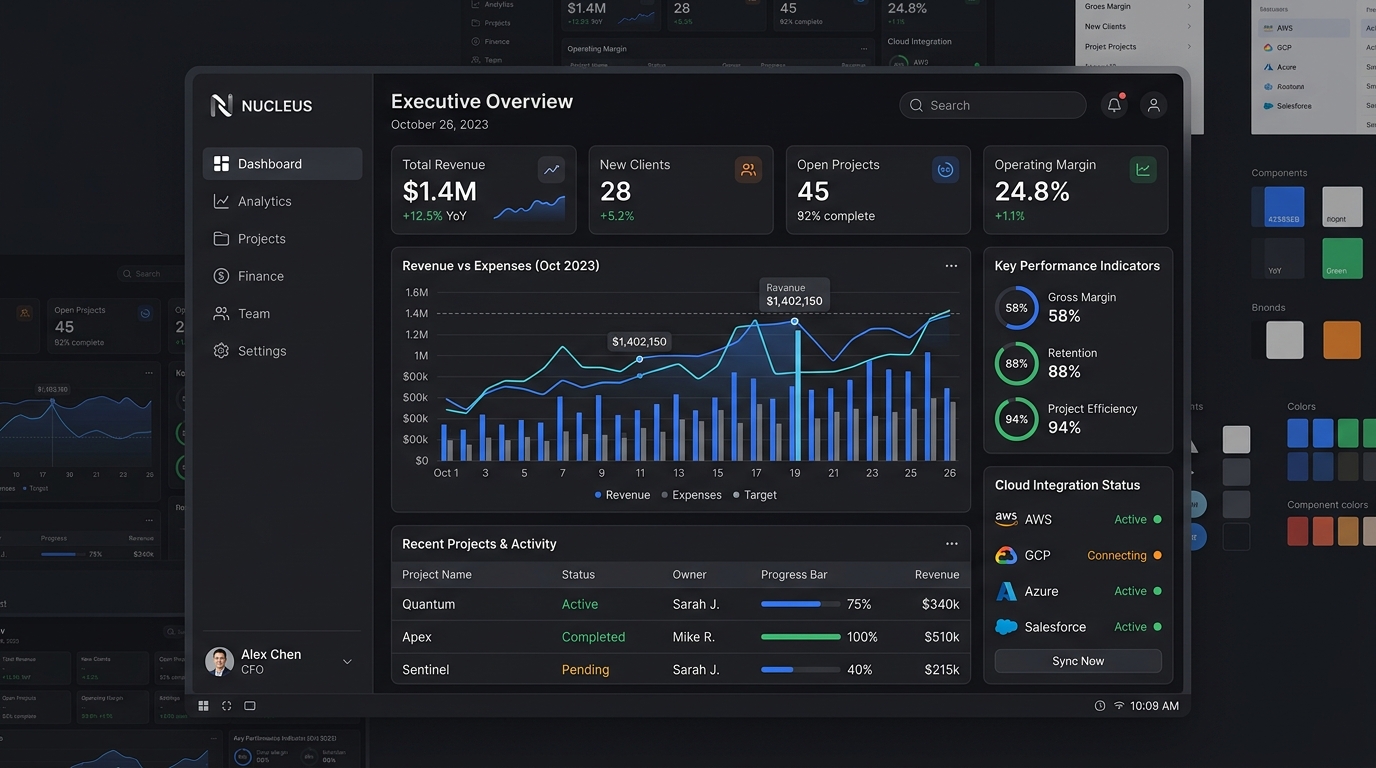Click the Total Revenue trend line icon

[x=551, y=170]
